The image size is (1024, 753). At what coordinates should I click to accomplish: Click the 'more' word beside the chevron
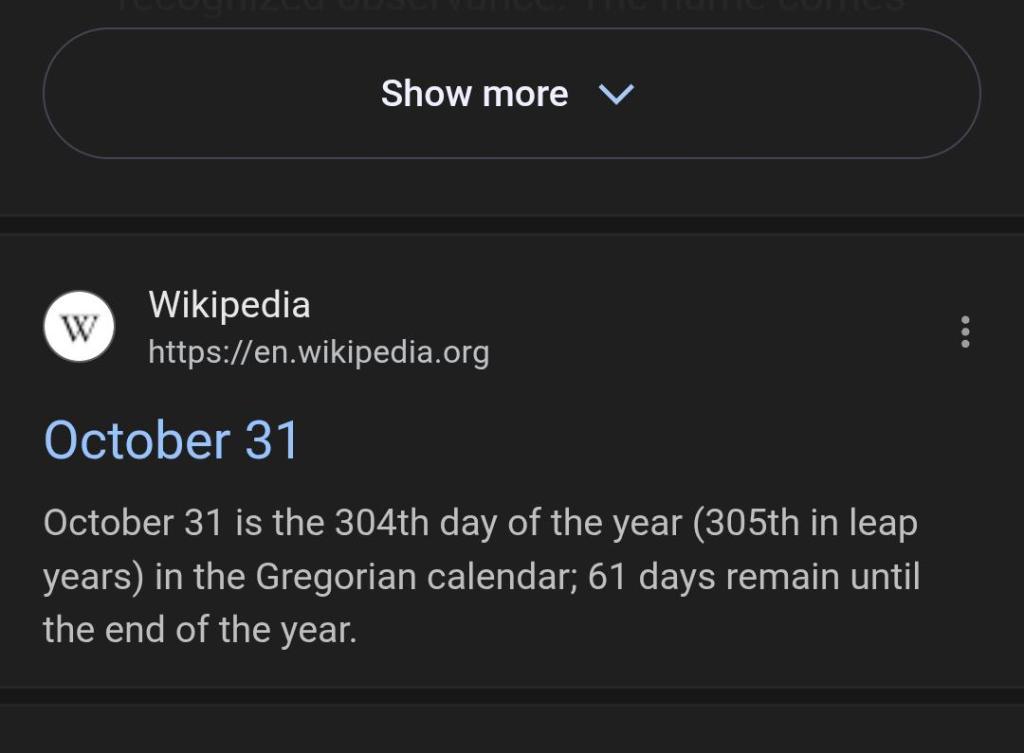pyautogui.click(x=525, y=94)
